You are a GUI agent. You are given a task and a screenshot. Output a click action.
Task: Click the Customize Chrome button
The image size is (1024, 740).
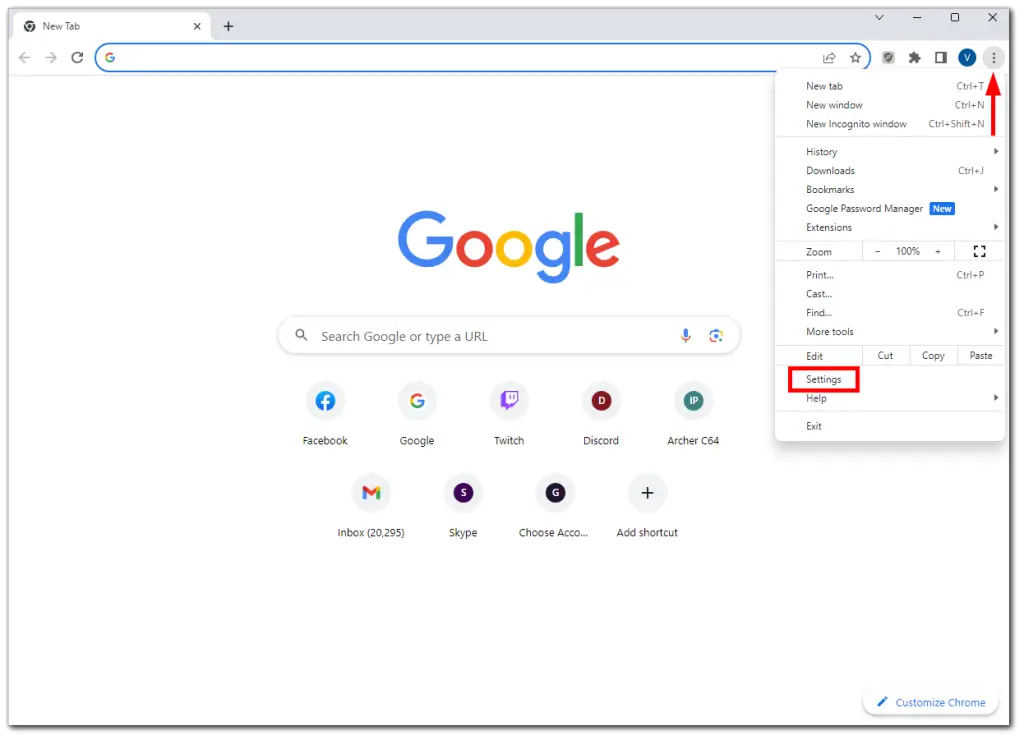click(930, 702)
